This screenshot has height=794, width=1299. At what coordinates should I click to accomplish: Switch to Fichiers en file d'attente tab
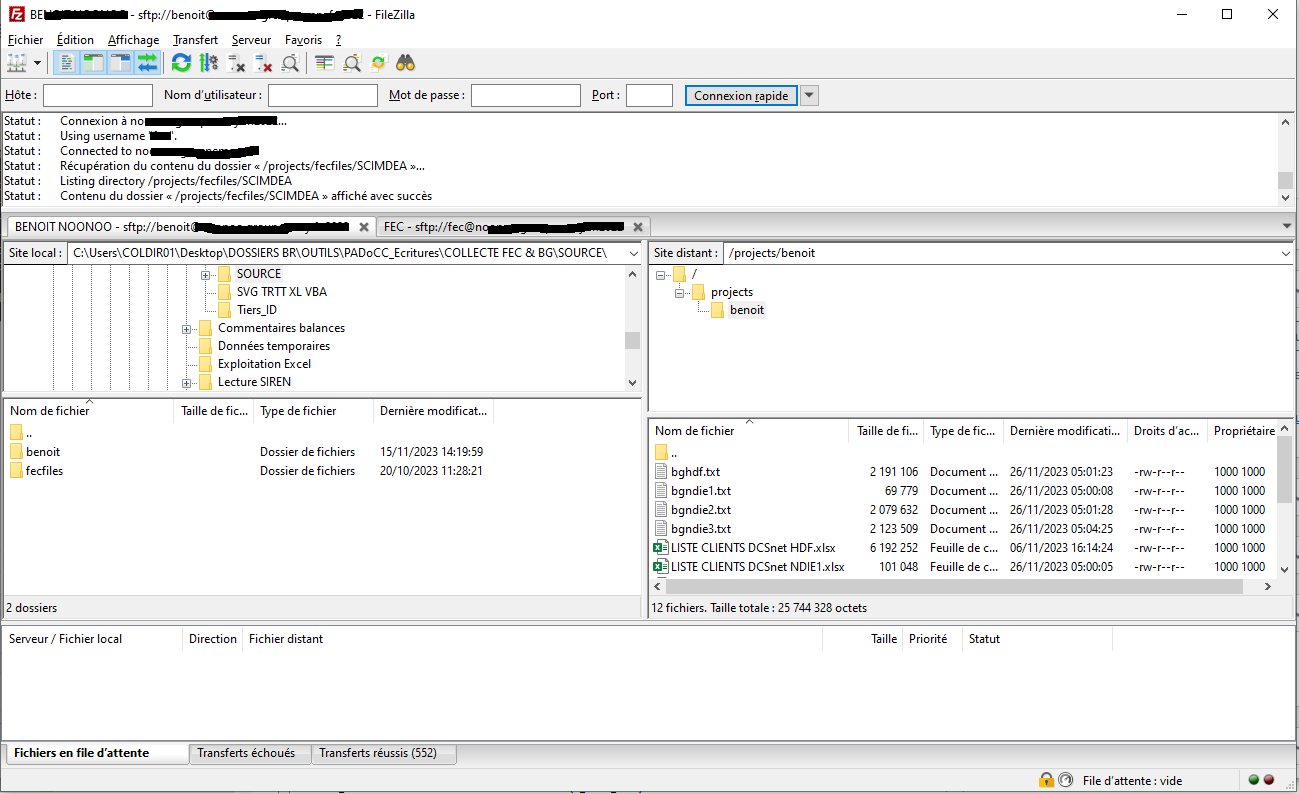click(95, 753)
